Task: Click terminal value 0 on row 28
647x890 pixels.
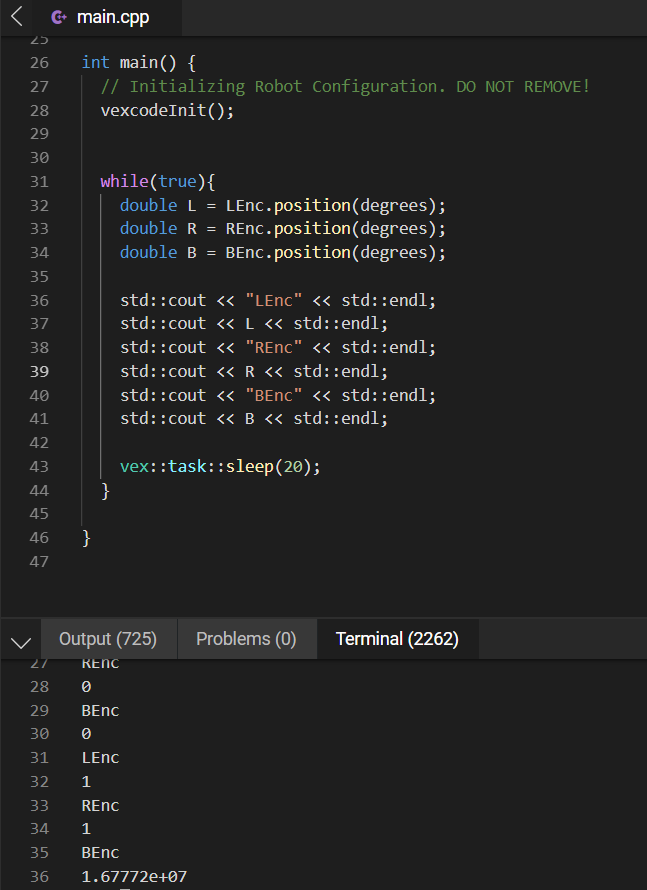Action: [86, 687]
